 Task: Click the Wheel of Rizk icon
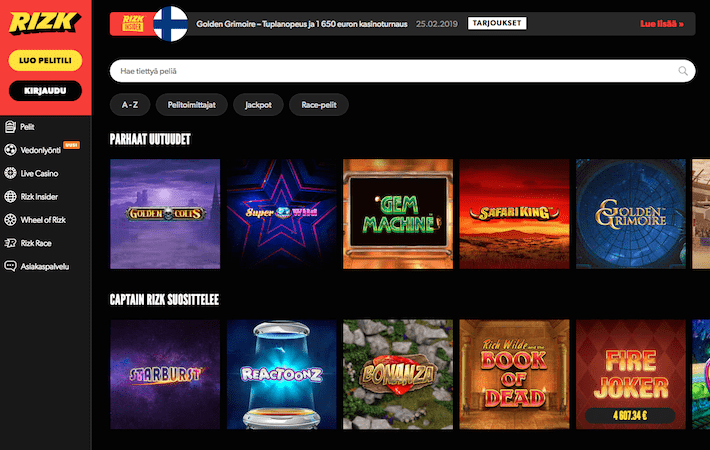tap(10, 220)
